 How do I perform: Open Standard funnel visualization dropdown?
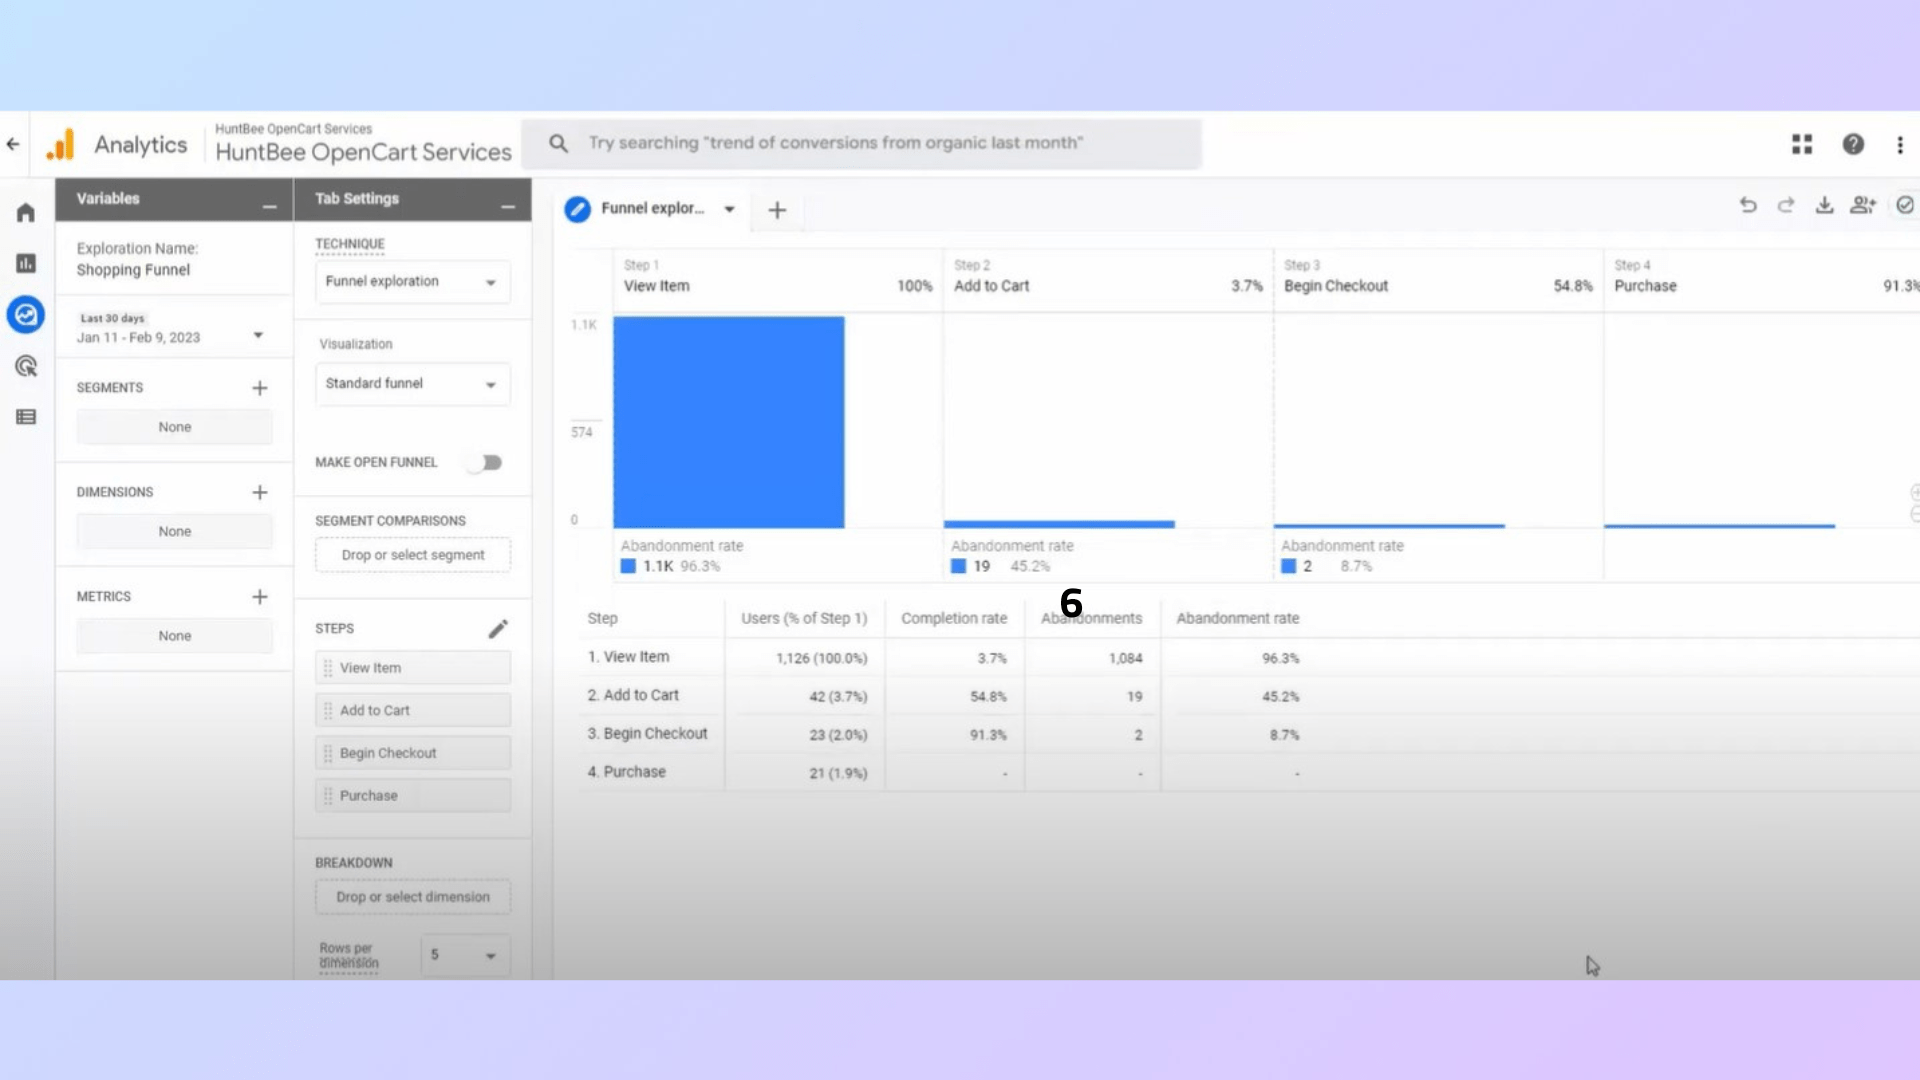(412, 384)
